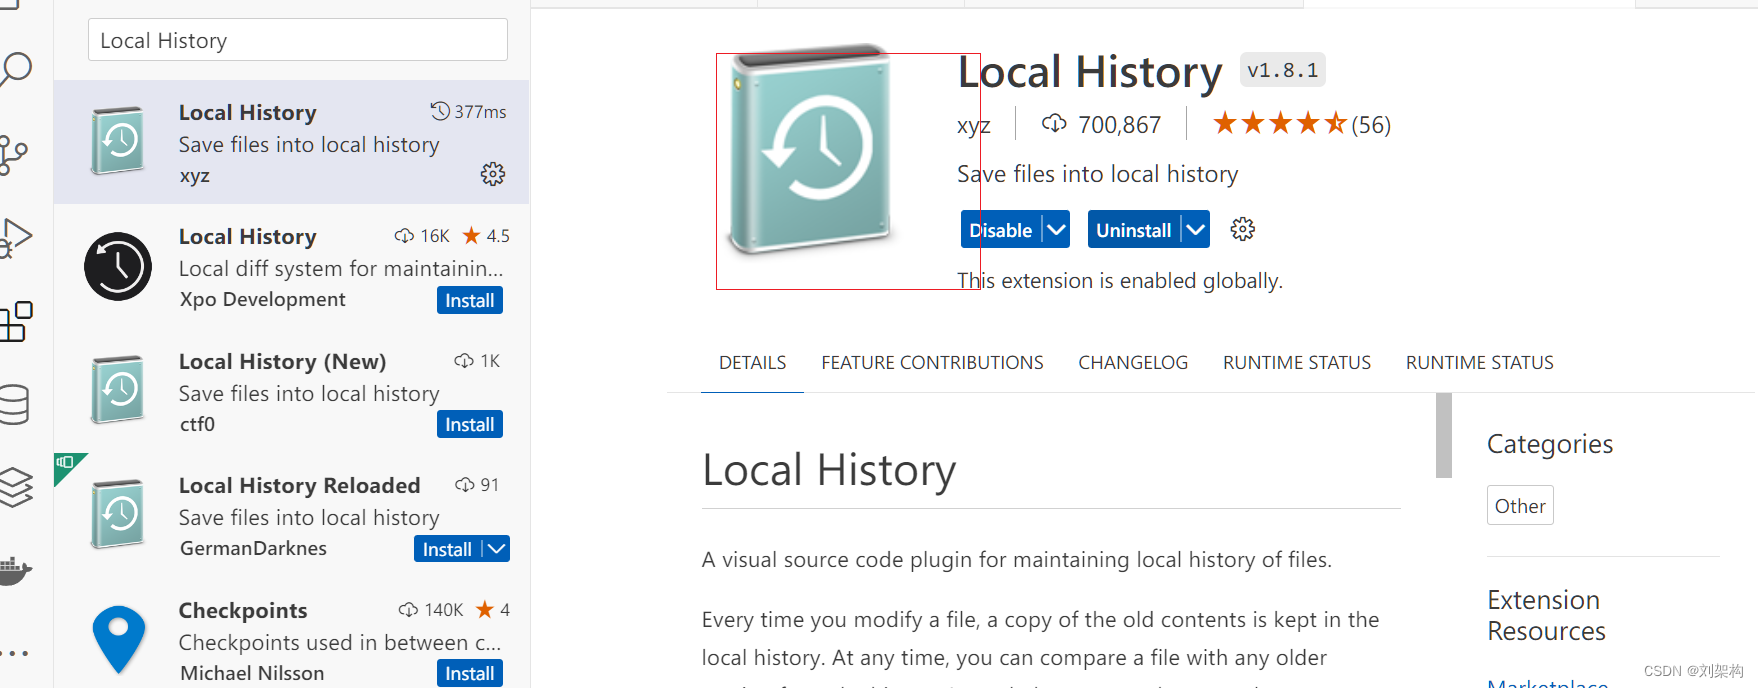Install the Checkpoints extension
Image resolution: width=1758 pixels, height=688 pixels.
point(470,673)
